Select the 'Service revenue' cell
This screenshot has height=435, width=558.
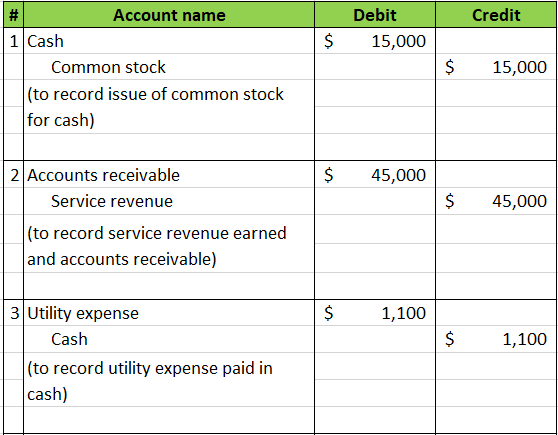pos(169,201)
